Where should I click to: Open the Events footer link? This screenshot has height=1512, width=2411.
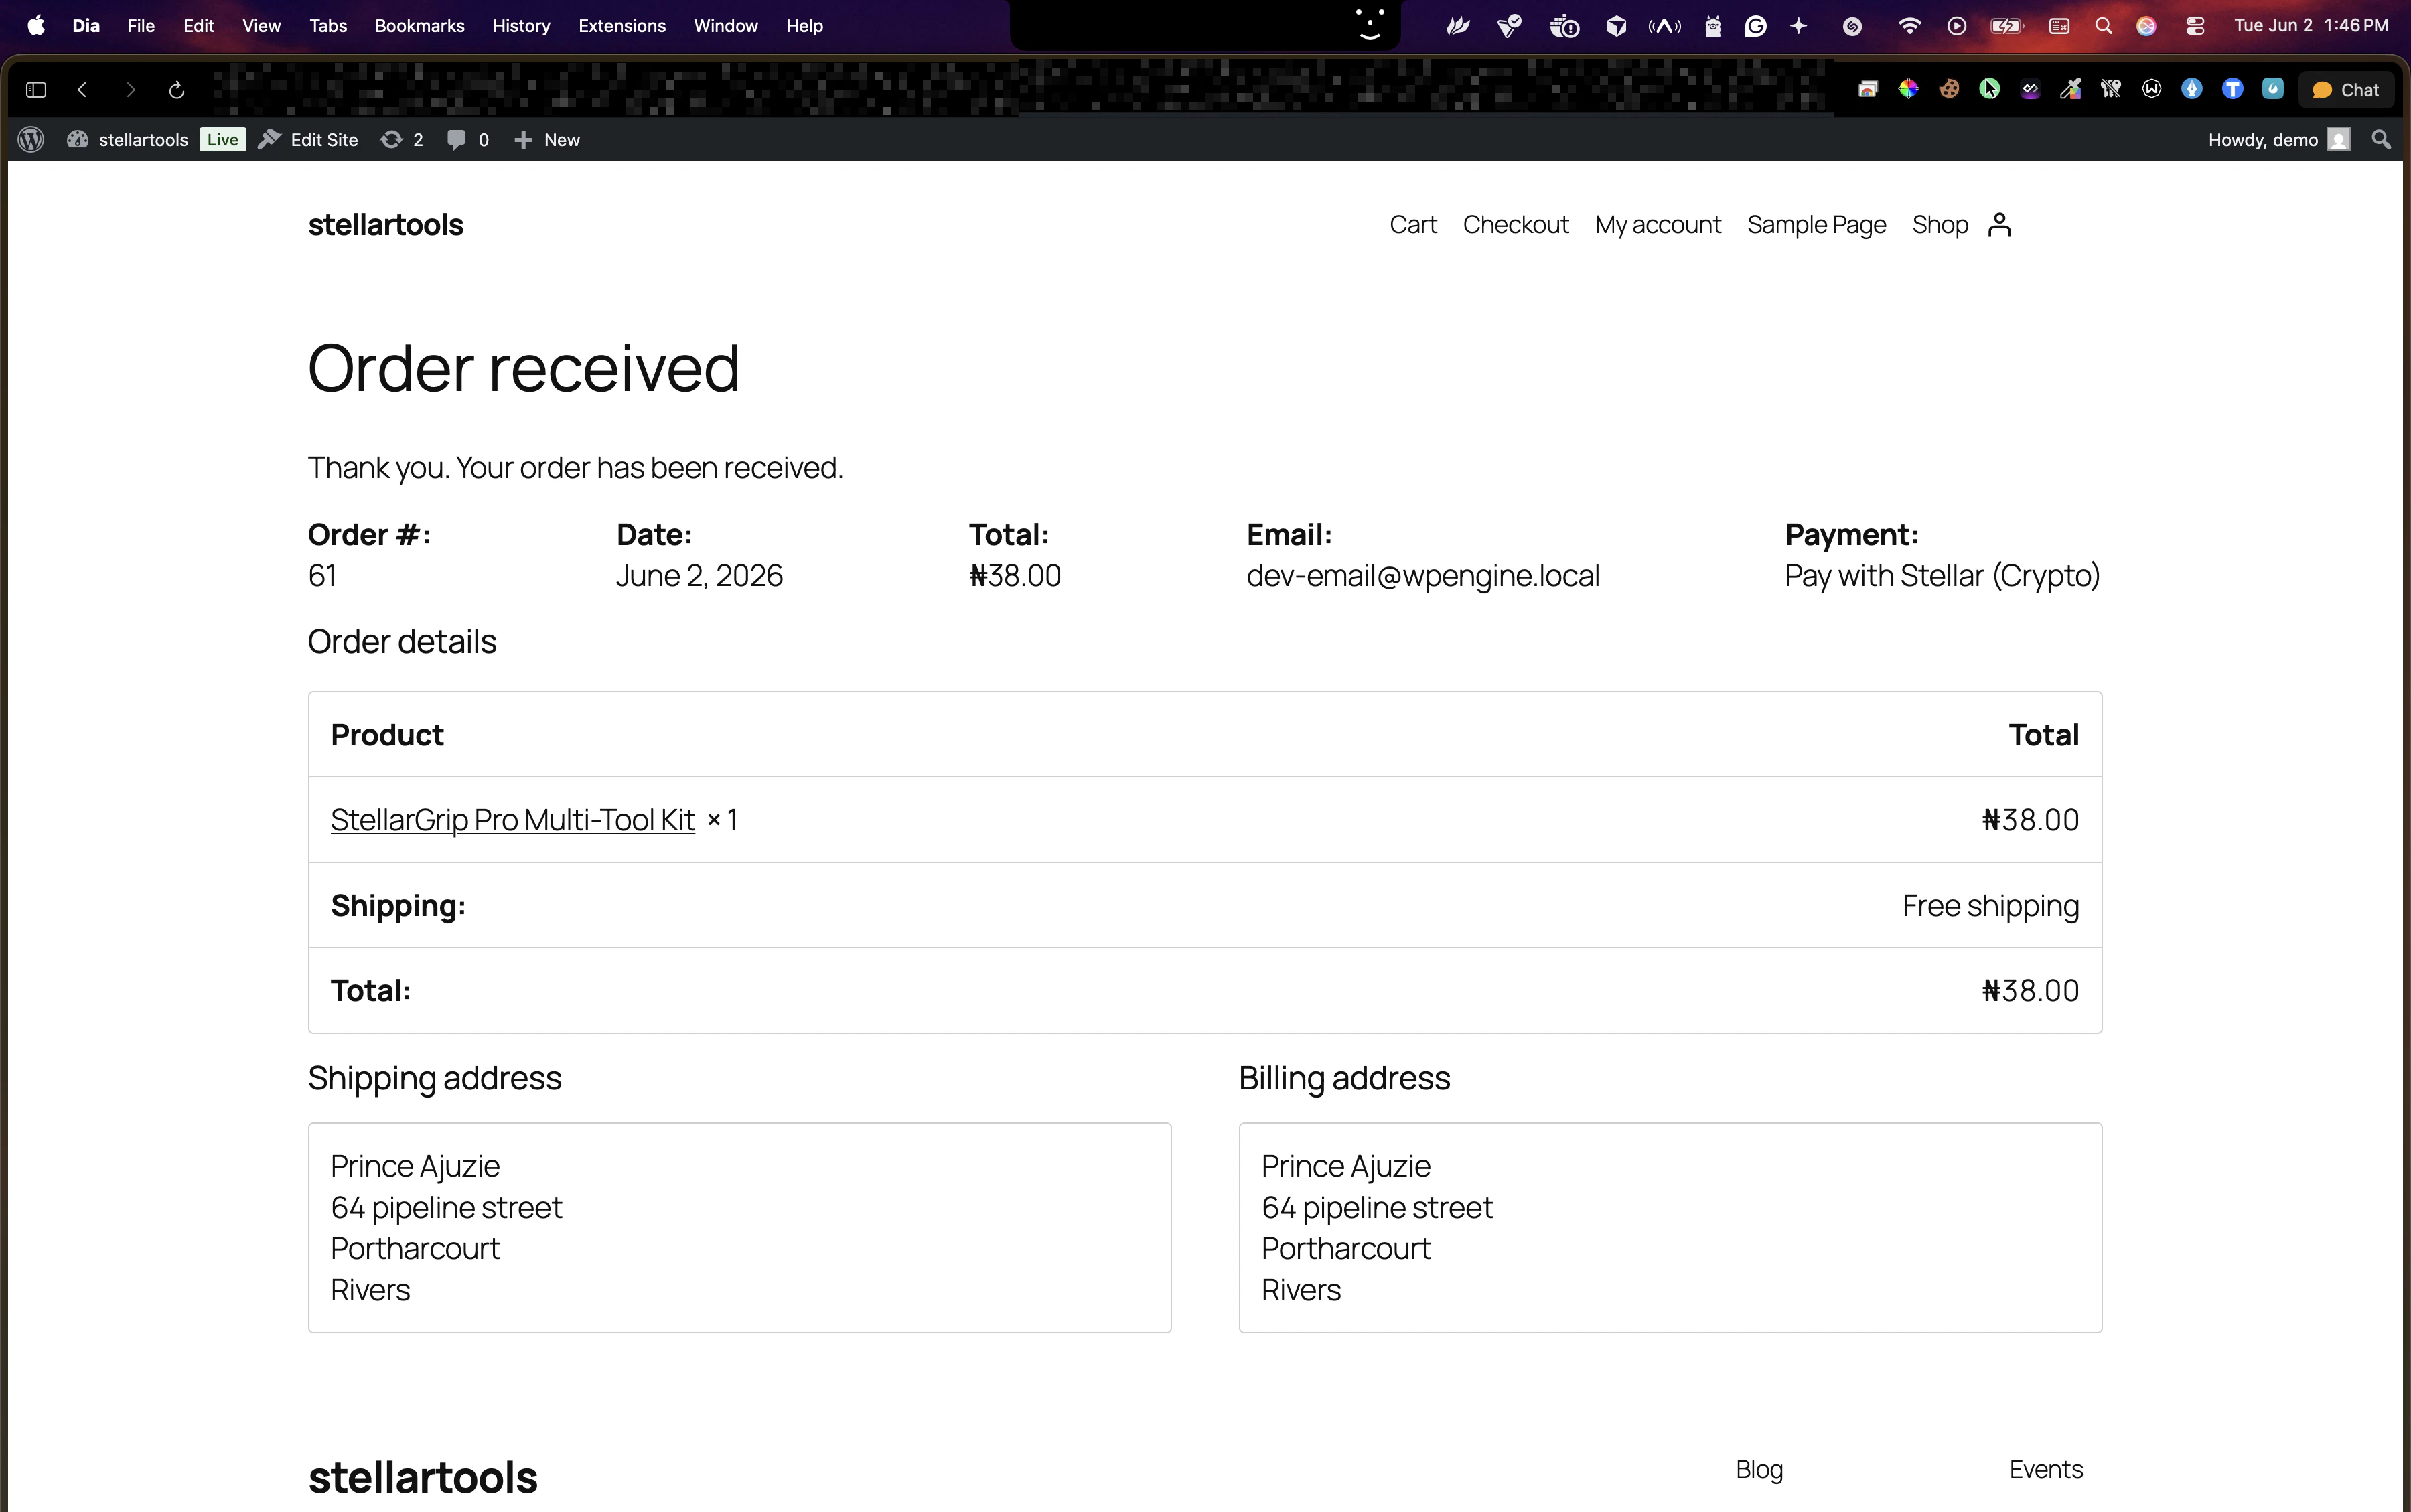(2046, 1469)
